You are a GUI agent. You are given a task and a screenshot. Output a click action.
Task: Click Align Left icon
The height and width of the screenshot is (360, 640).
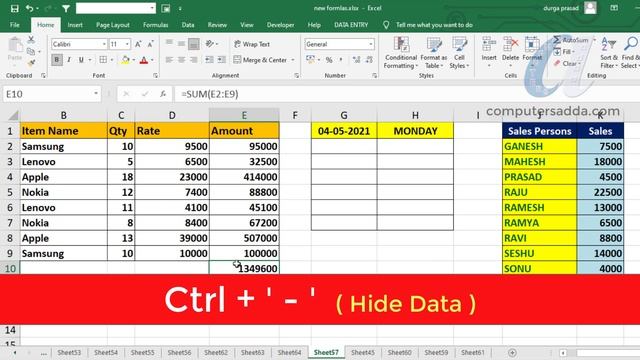click(x=169, y=60)
